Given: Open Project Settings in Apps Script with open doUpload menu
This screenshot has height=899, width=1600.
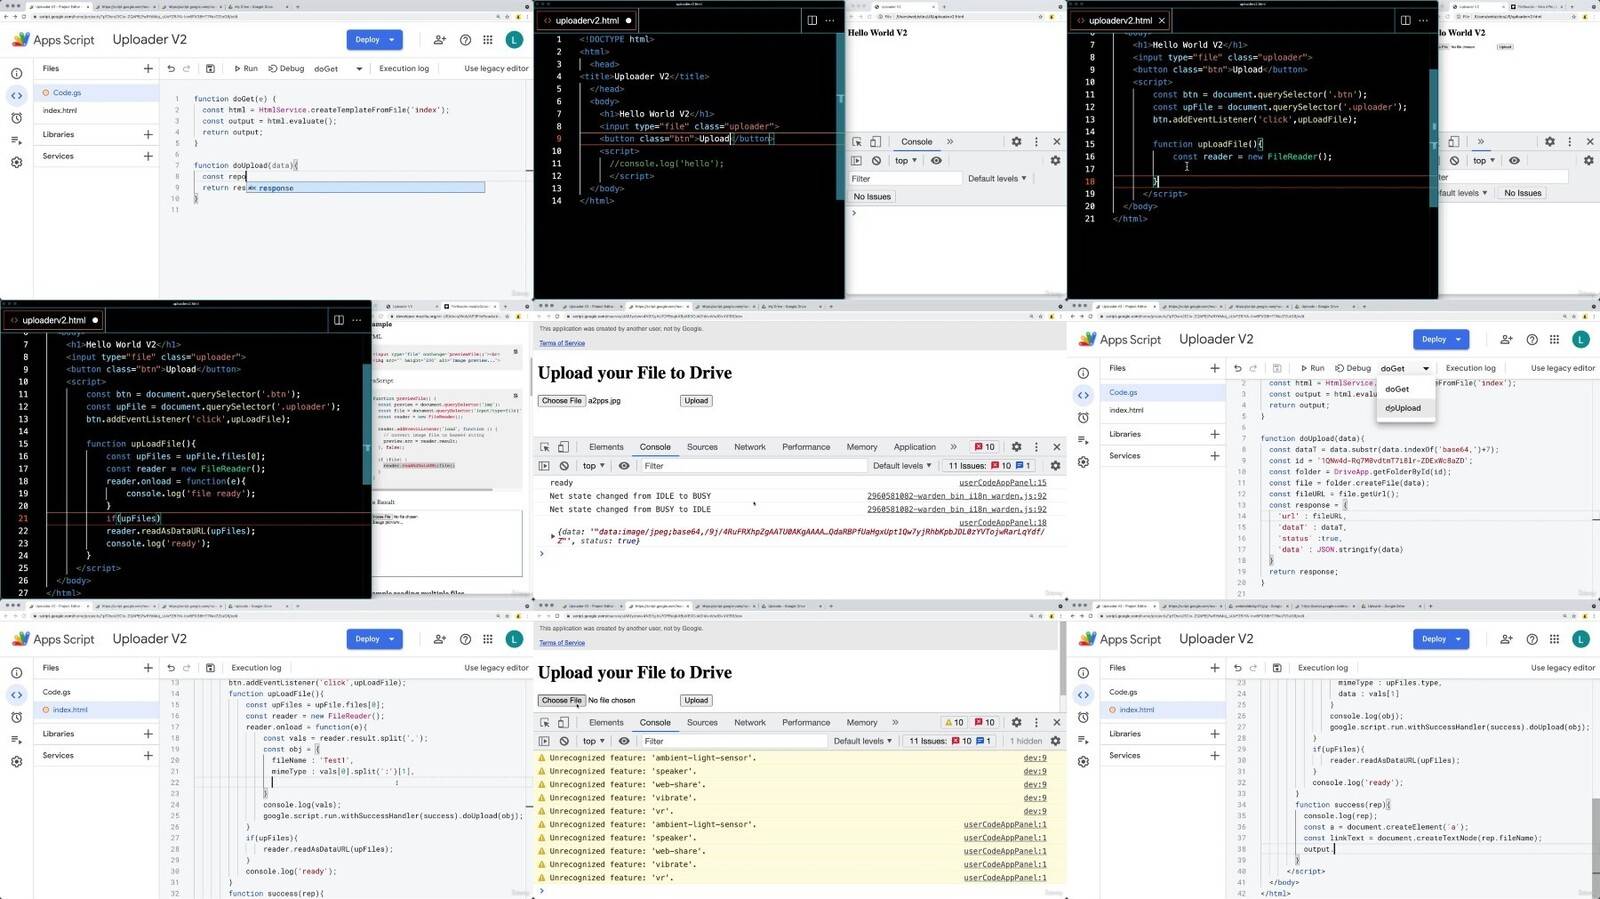Looking at the screenshot, I should pos(1083,463).
